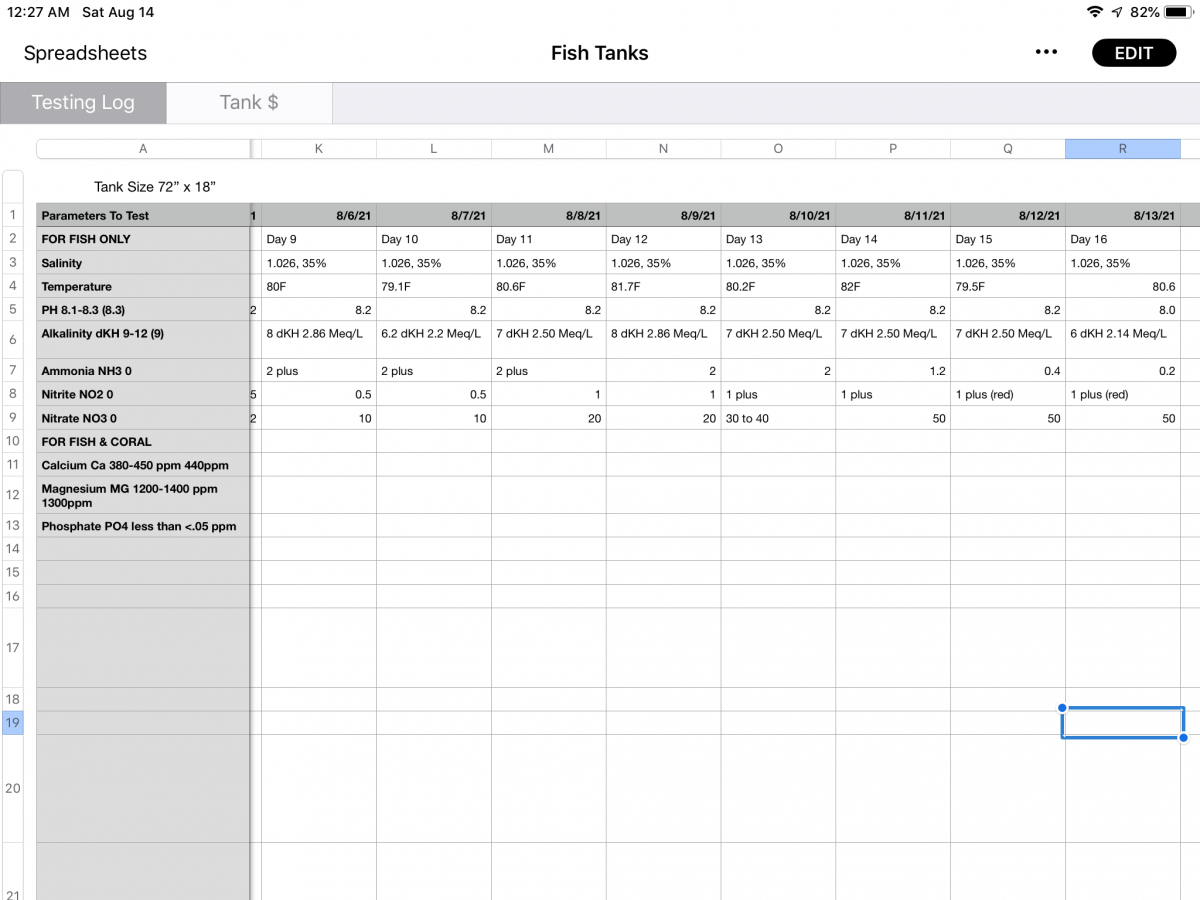Tap the location arrow status icon
Viewport: 1200px width, 900px height.
1117,12
